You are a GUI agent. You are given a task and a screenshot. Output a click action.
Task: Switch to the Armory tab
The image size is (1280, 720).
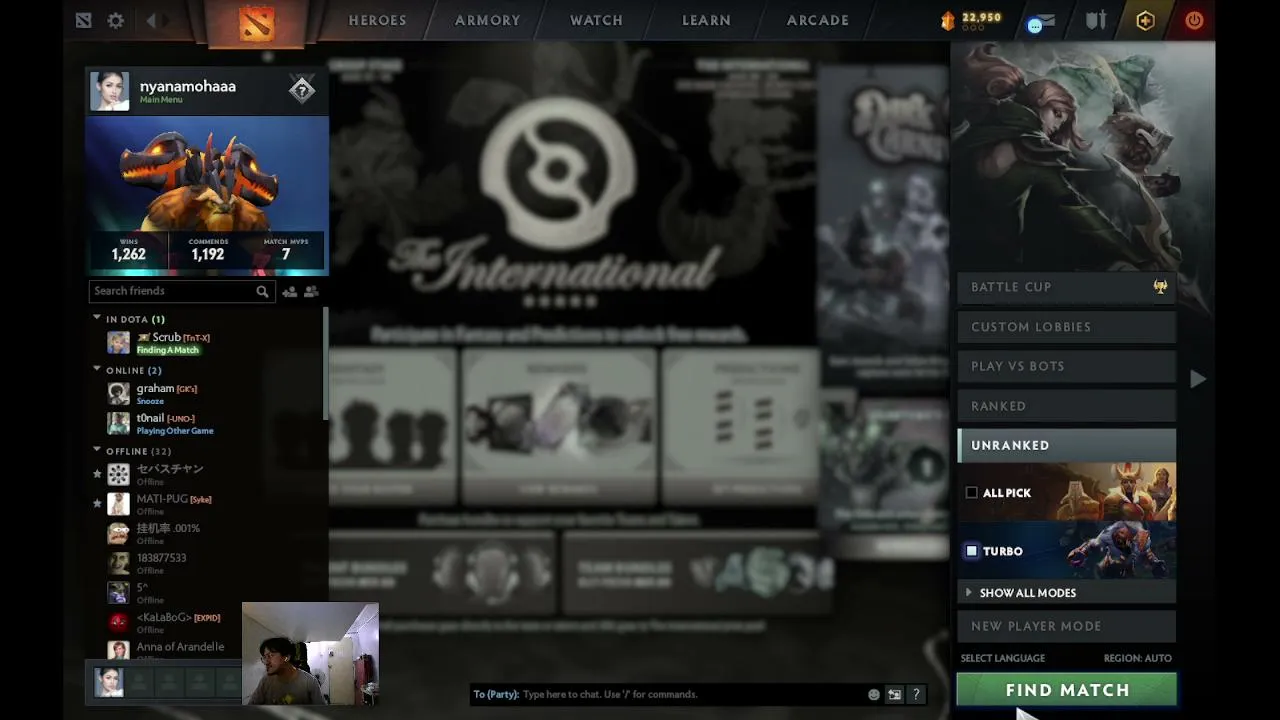pyautogui.click(x=487, y=20)
